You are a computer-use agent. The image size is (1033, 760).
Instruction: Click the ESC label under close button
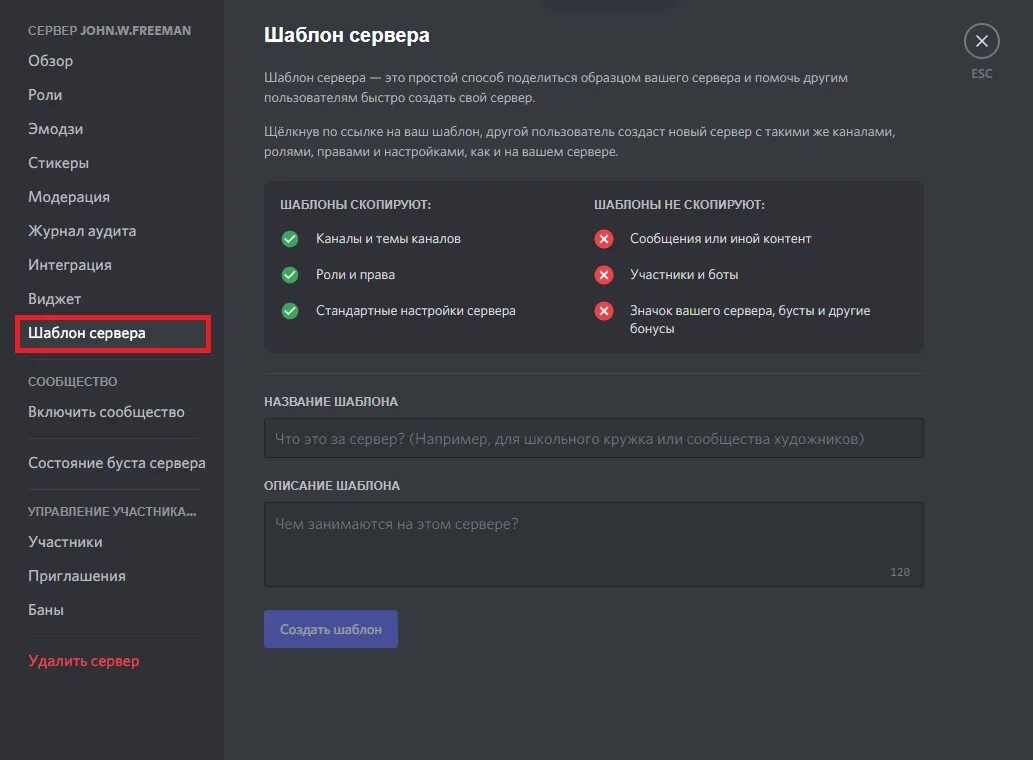(x=982, y=74)
